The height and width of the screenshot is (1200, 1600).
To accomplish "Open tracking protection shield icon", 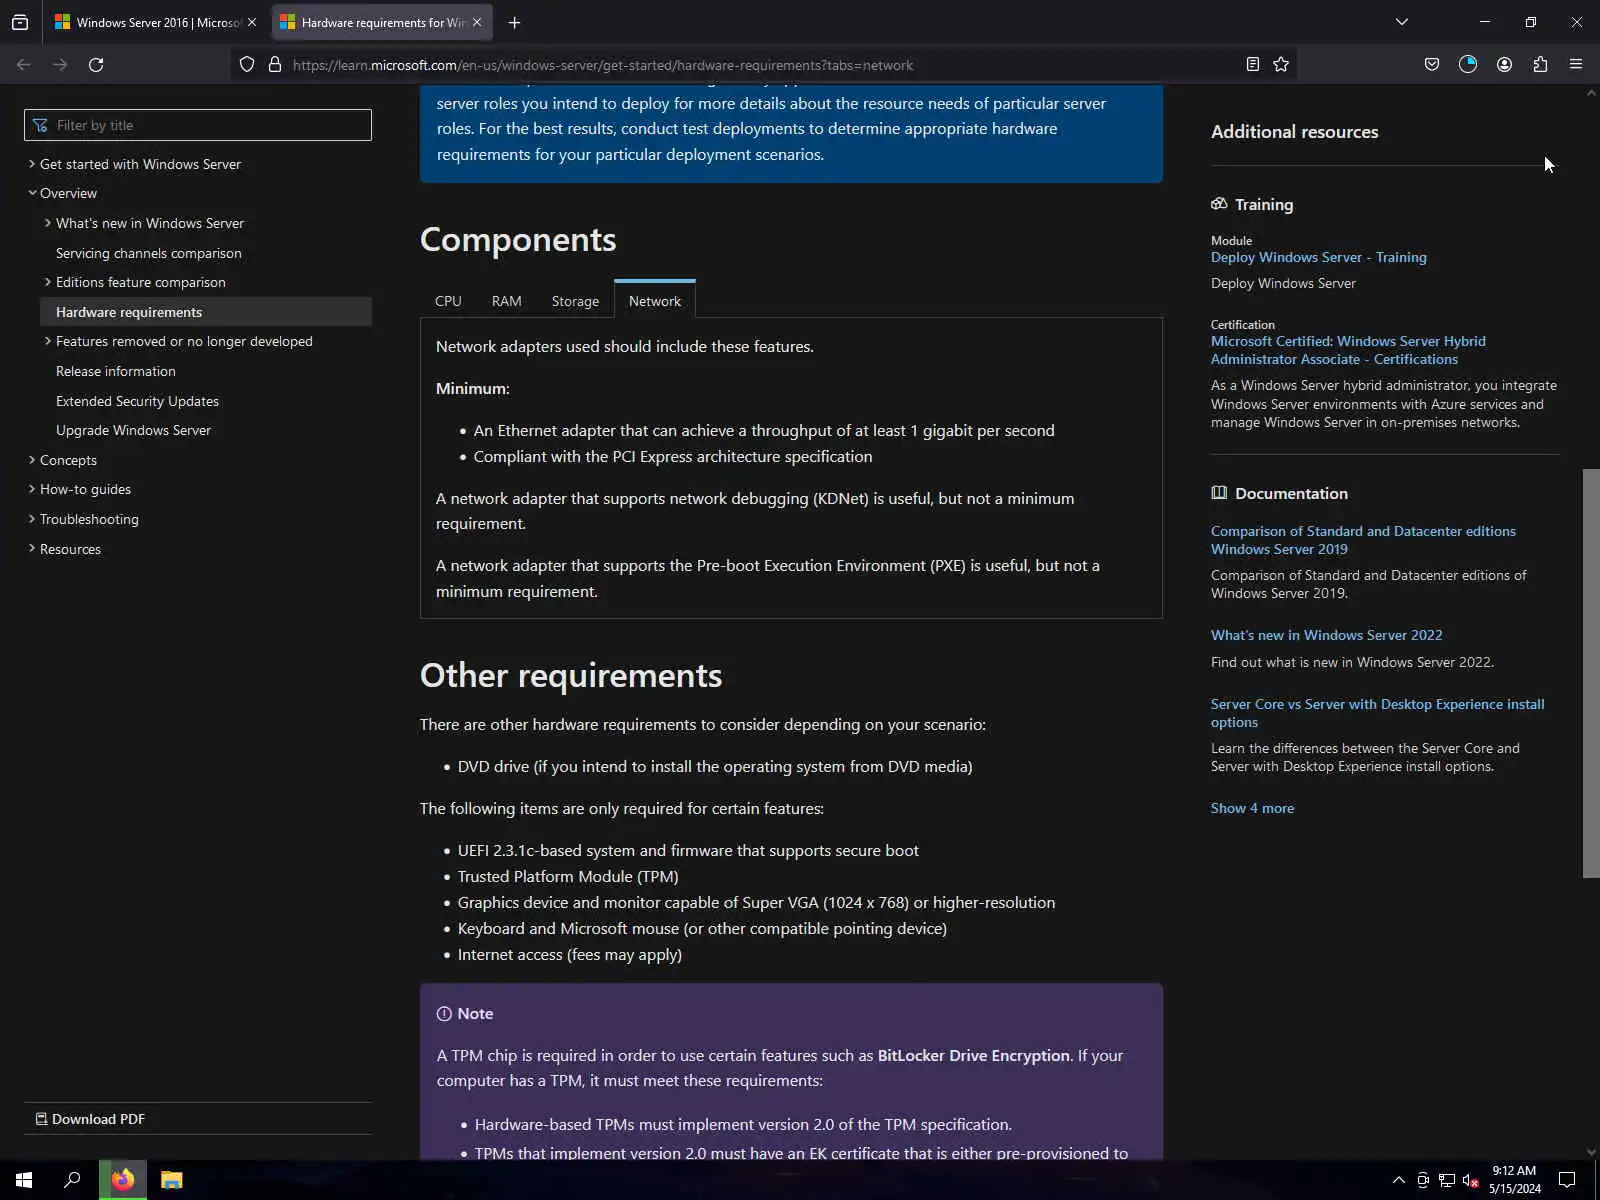I will coord(247,65).
